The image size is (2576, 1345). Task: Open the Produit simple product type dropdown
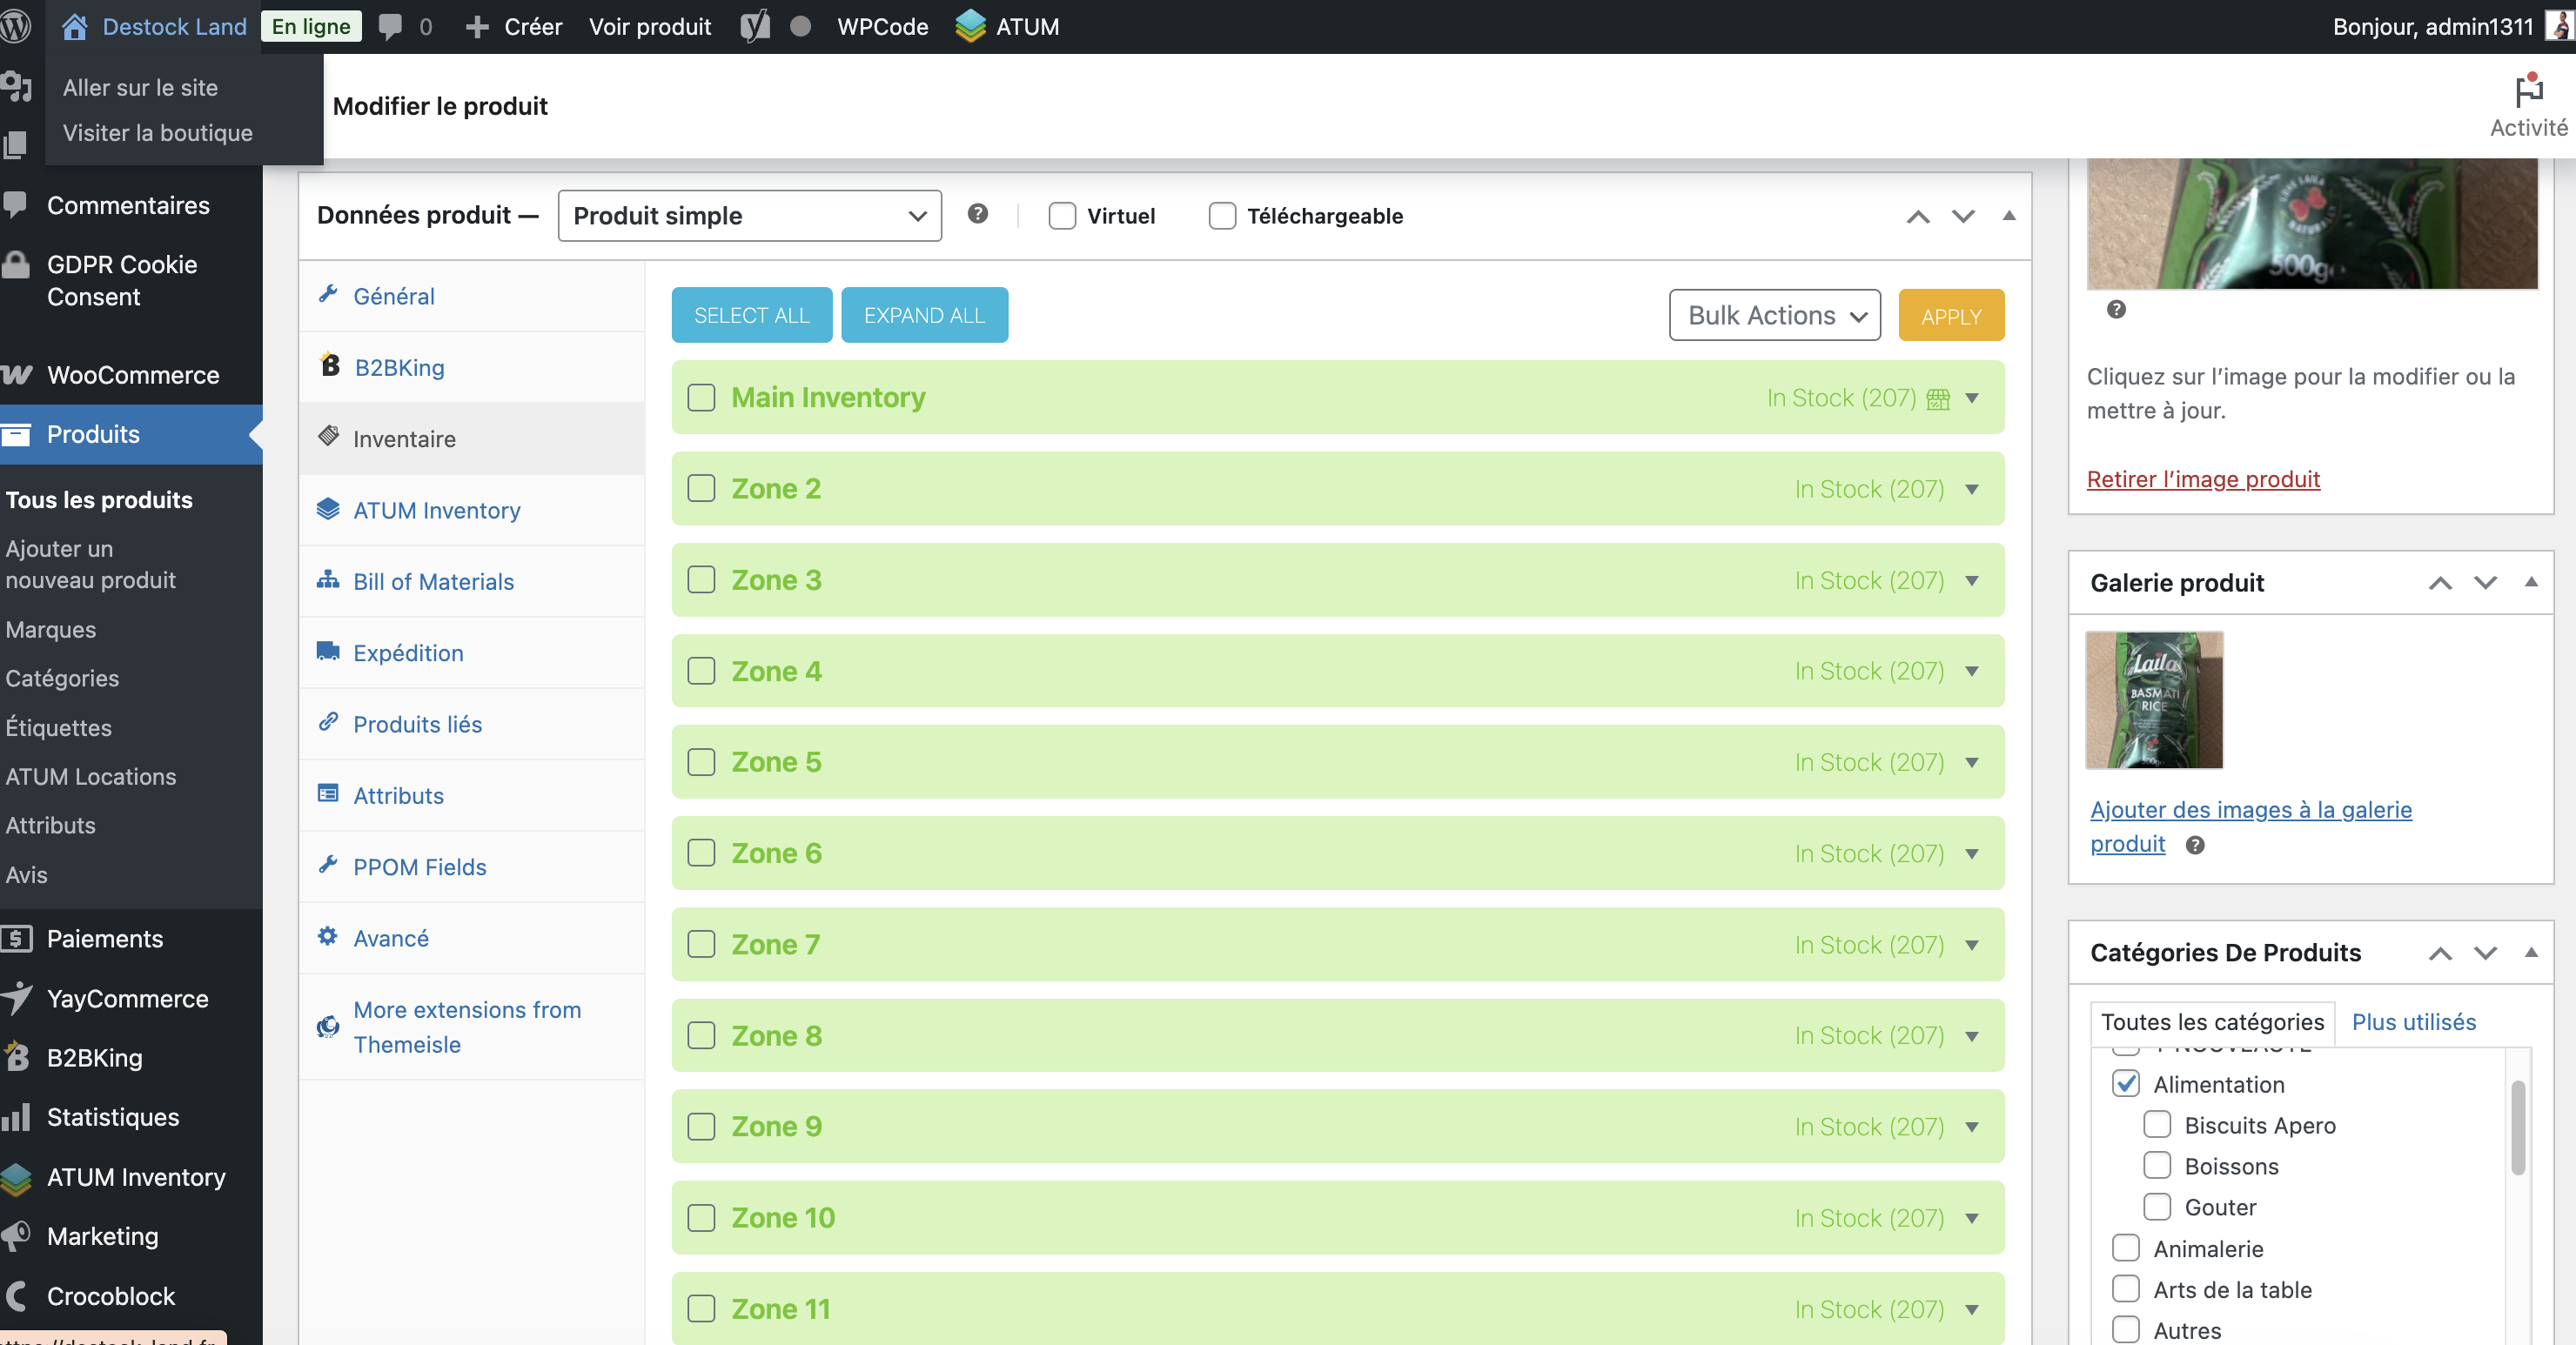[749, 216]
